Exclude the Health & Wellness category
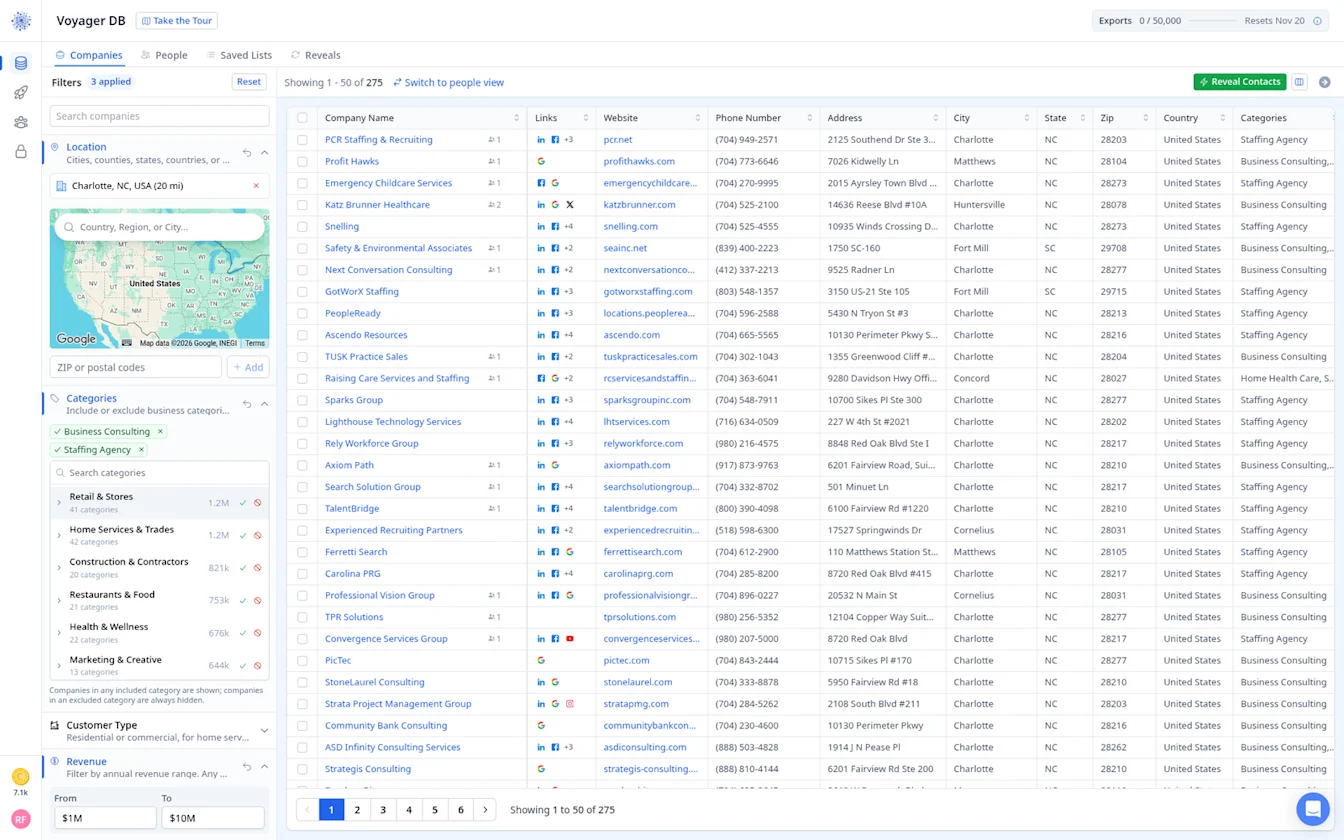This screenshot has height=840, width=1344. pyautogui.click(x=257, y=633)
